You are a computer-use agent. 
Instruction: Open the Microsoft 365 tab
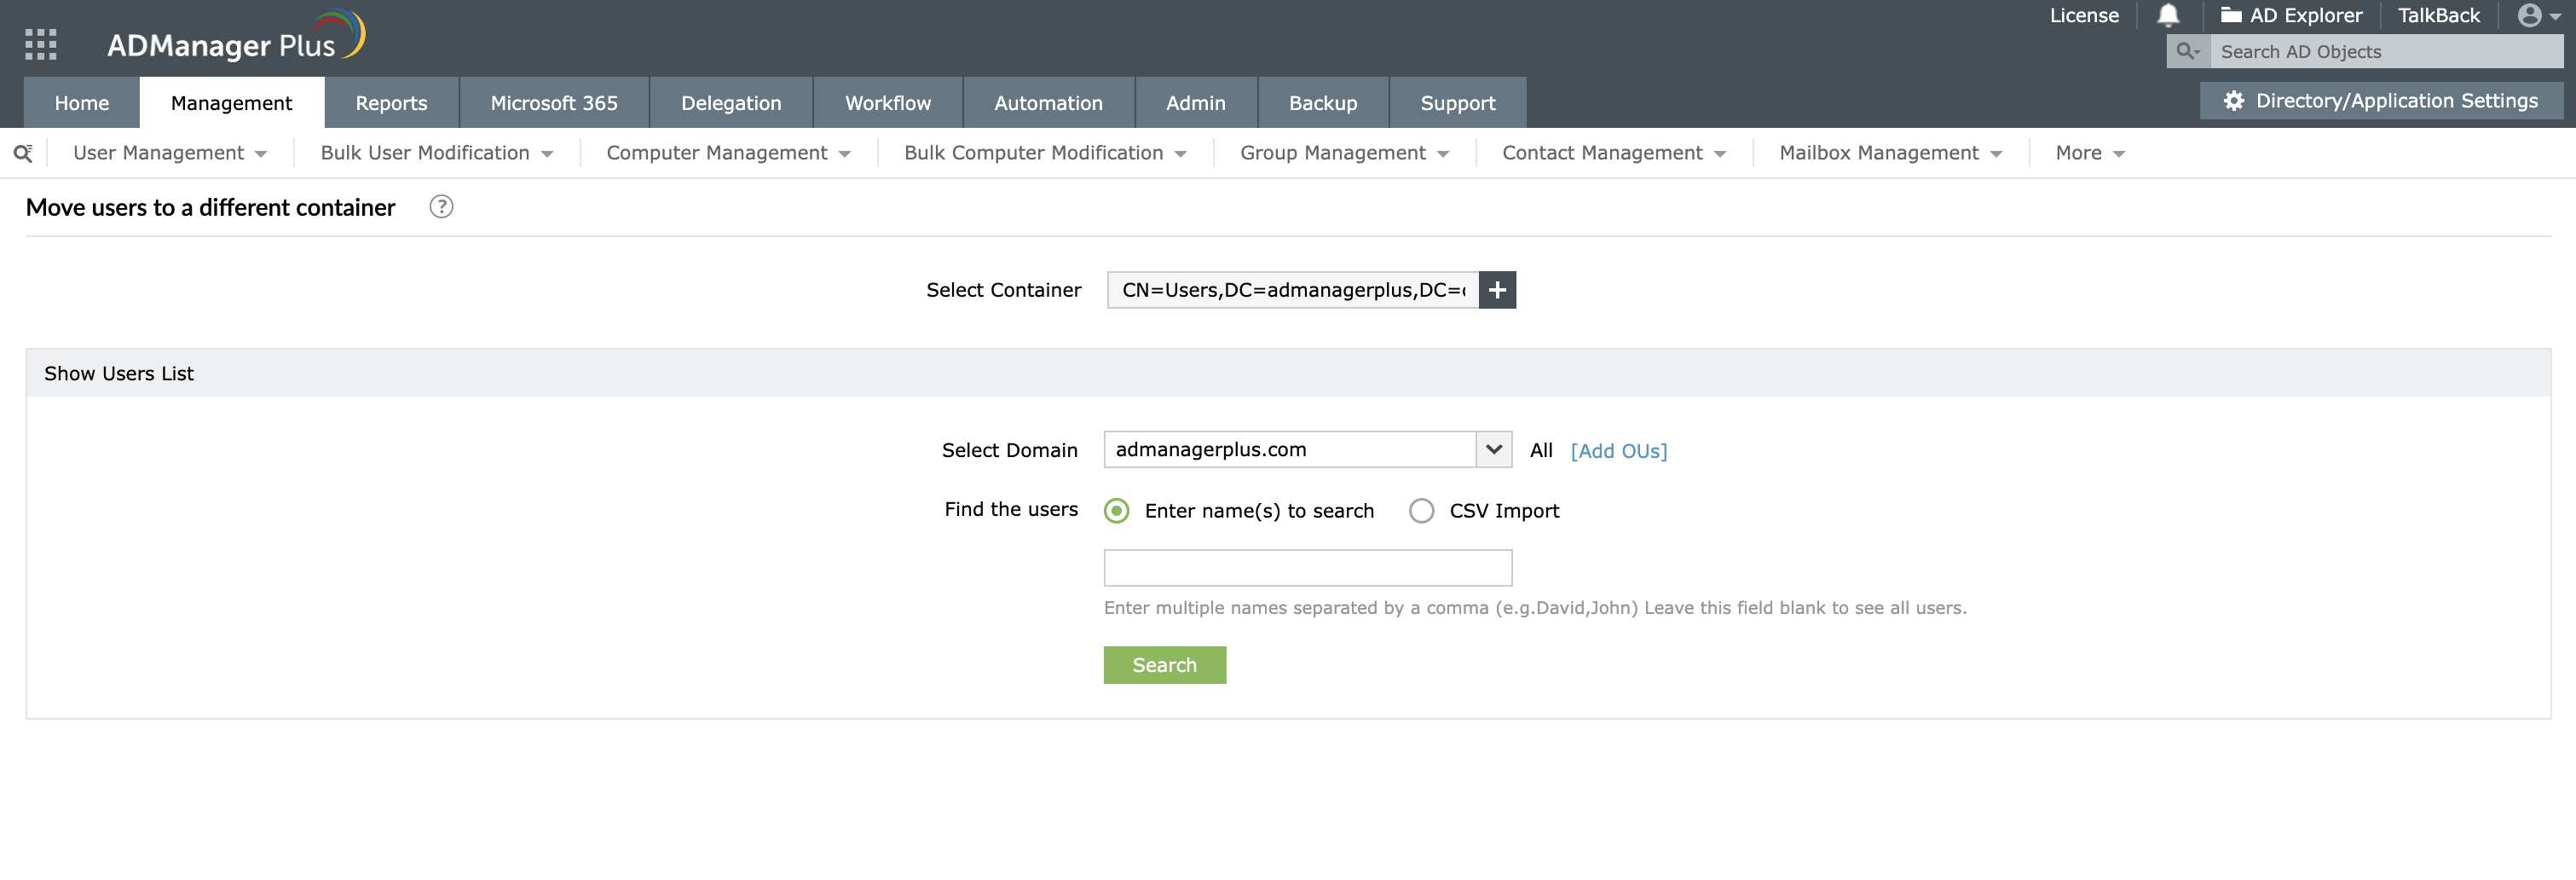[x=554, y=103]
